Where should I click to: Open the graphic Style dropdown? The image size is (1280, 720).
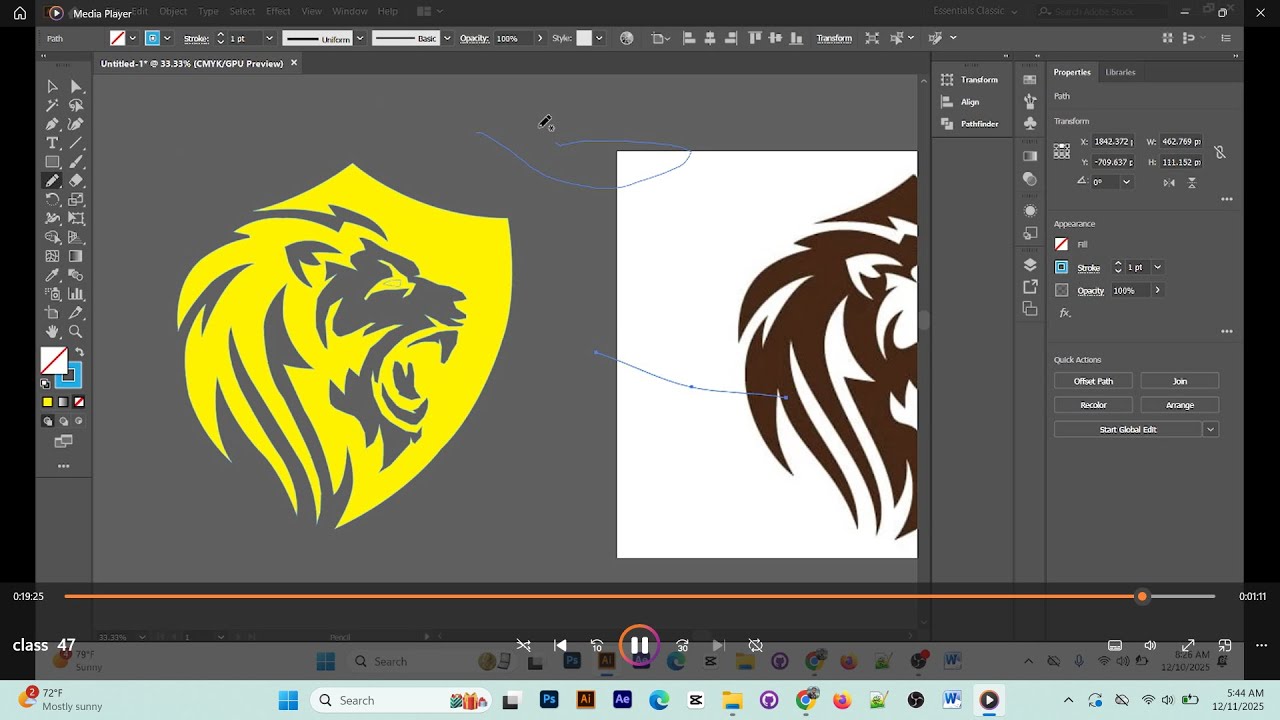click(599, 39)
